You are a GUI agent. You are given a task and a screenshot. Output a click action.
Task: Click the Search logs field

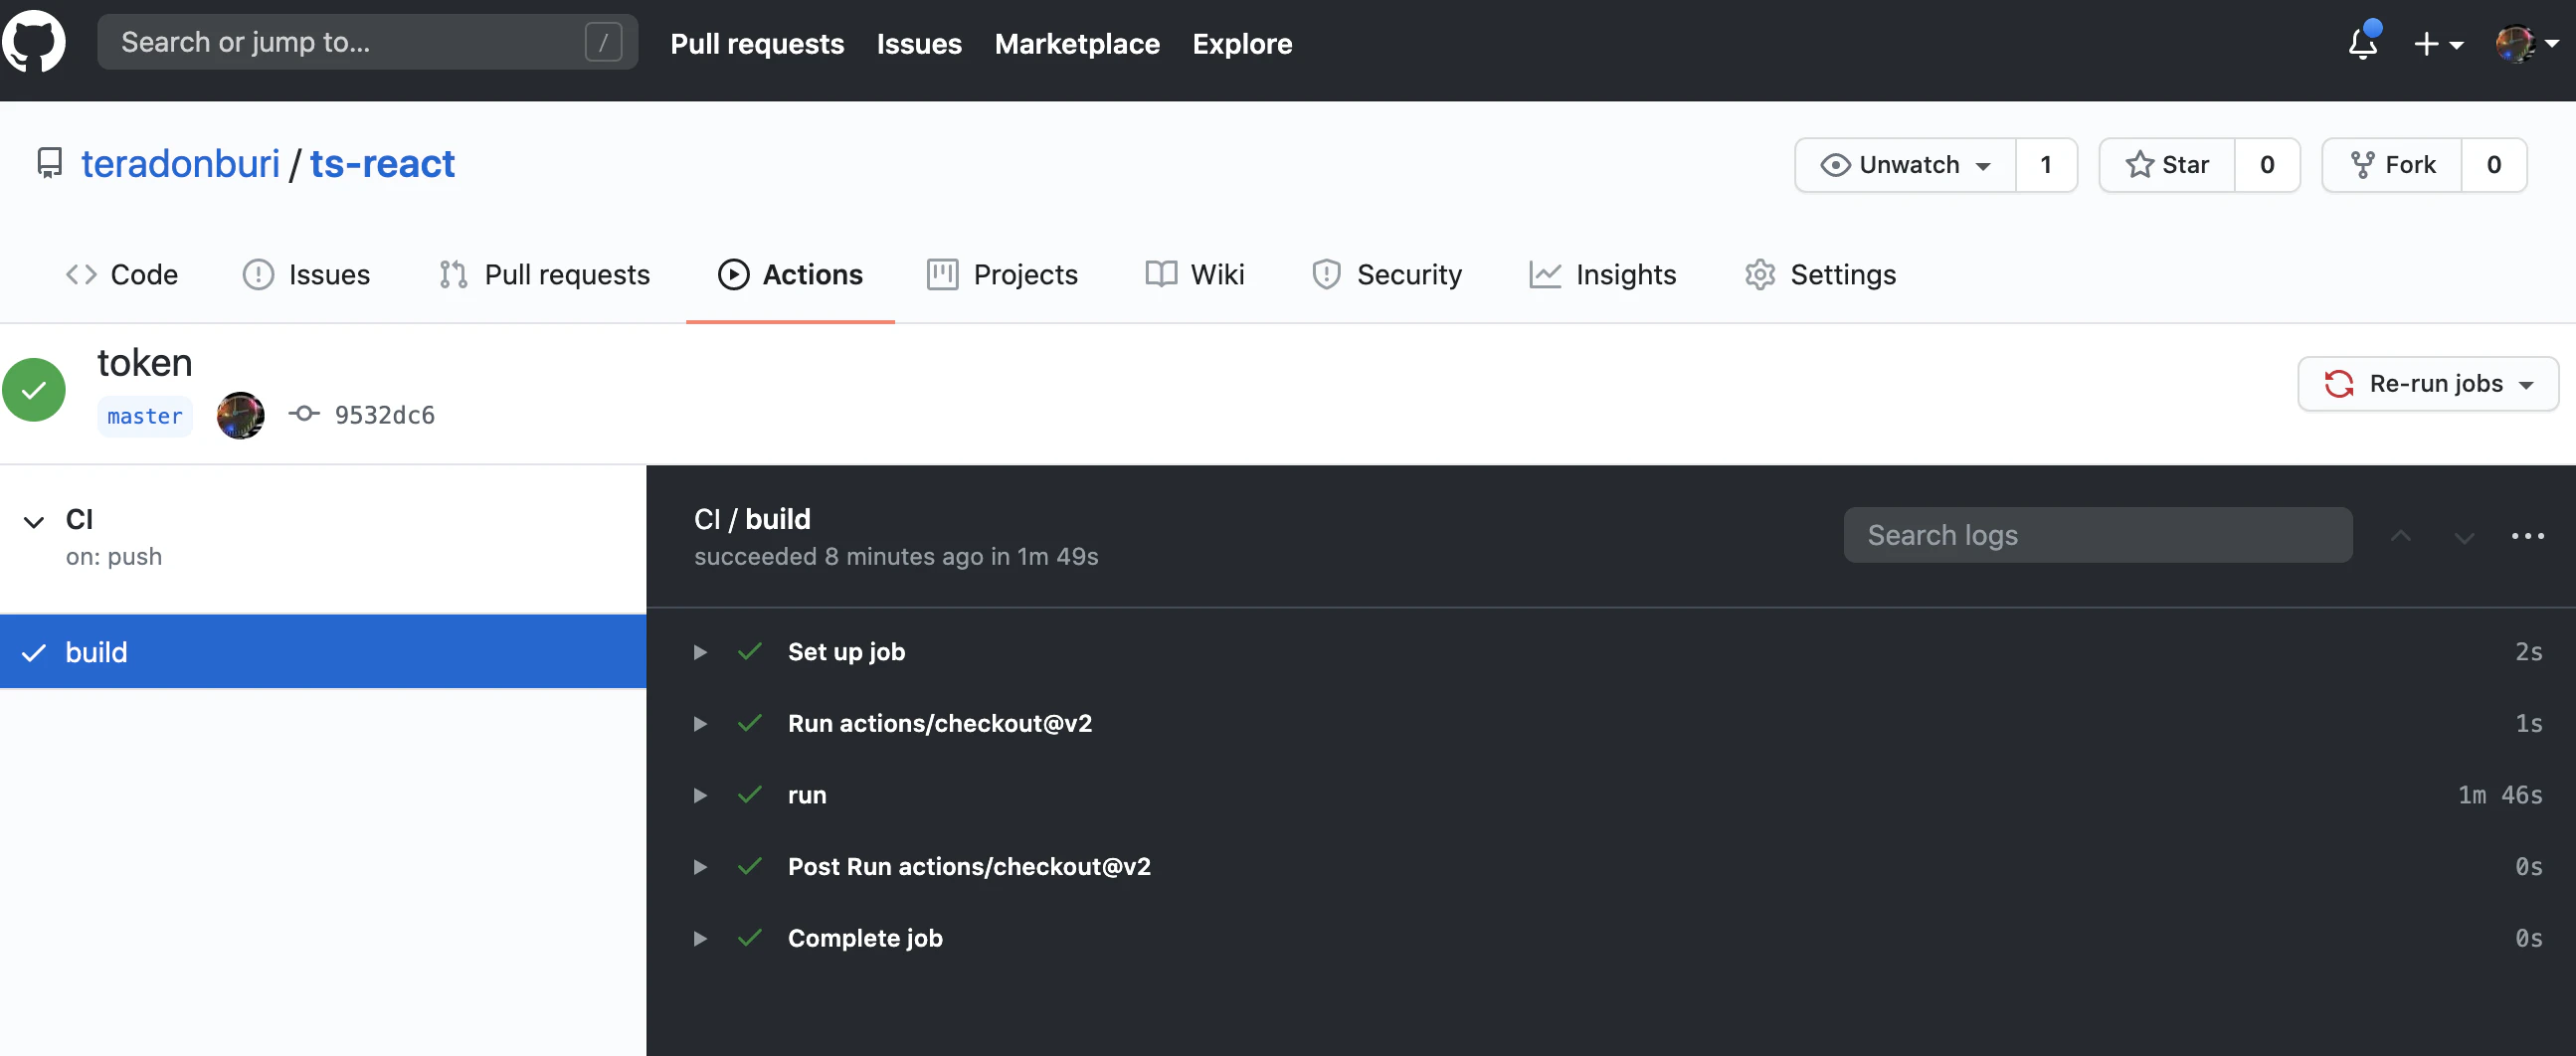(x=2097, y=535)
